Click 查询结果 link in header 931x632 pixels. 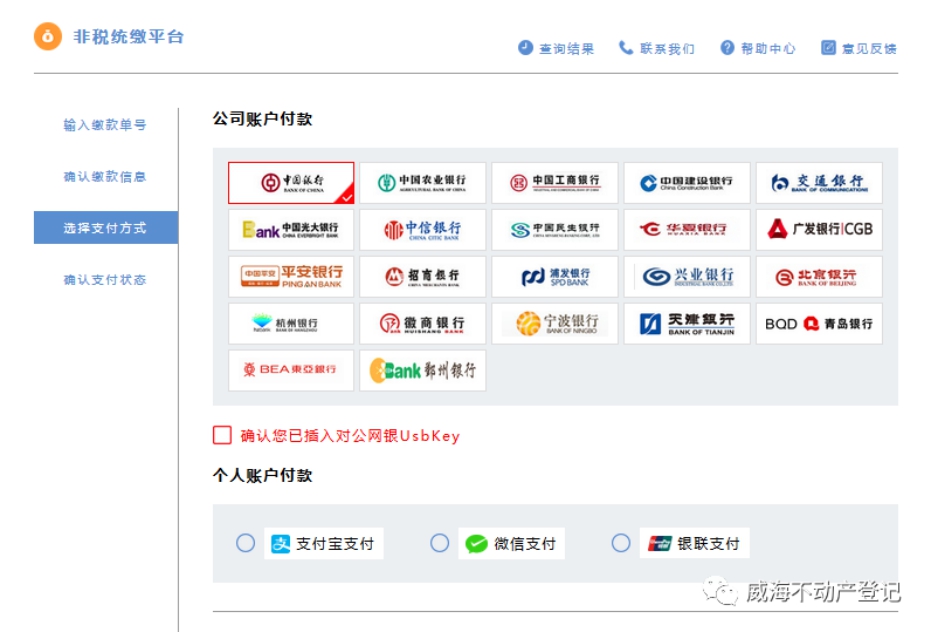pos(556,48)
